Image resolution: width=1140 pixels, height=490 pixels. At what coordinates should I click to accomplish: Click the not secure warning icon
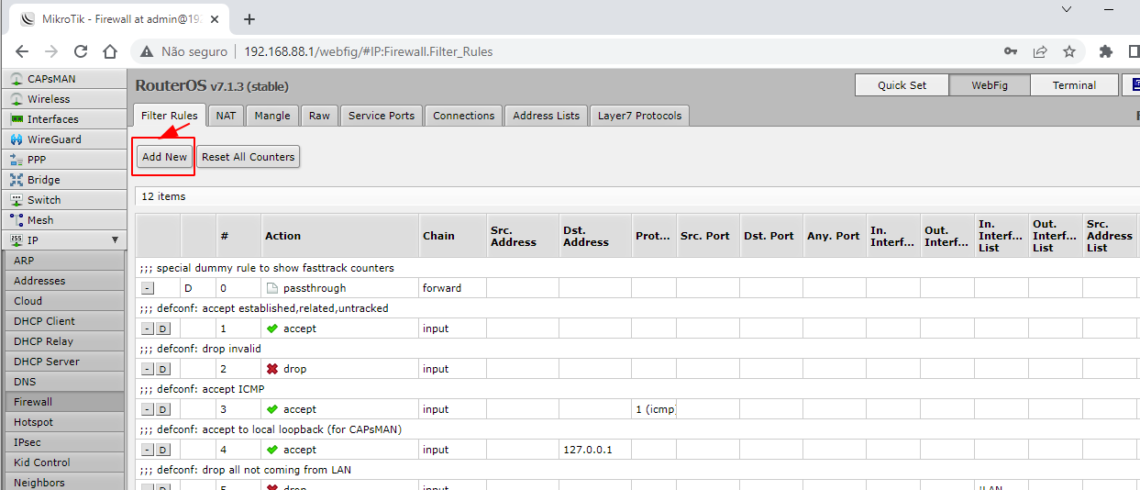click(148, 52)
